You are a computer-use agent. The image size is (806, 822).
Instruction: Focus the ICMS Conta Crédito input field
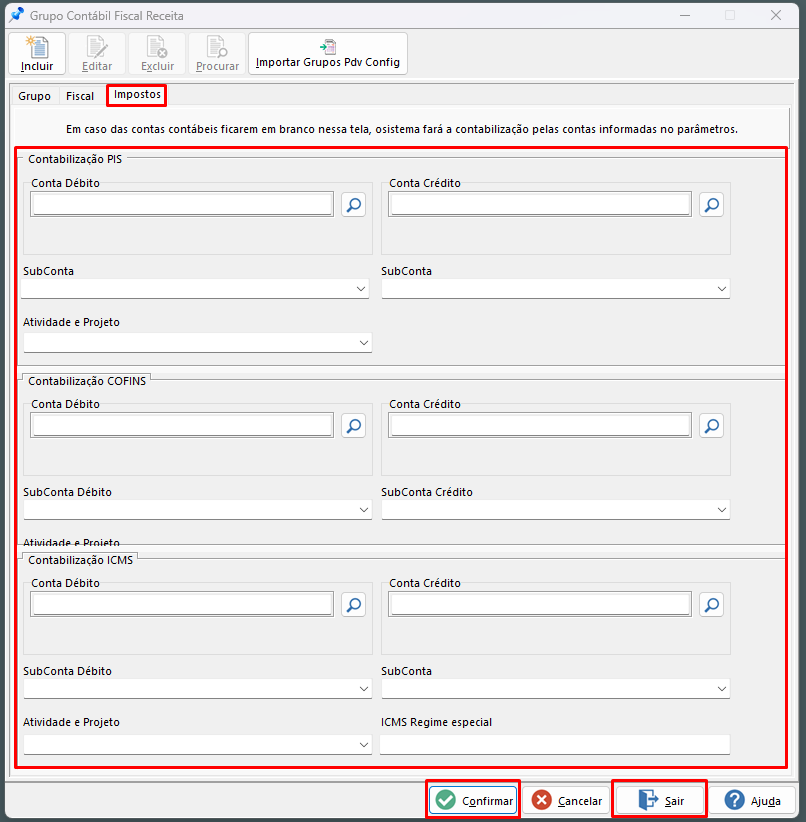[540, 604]
